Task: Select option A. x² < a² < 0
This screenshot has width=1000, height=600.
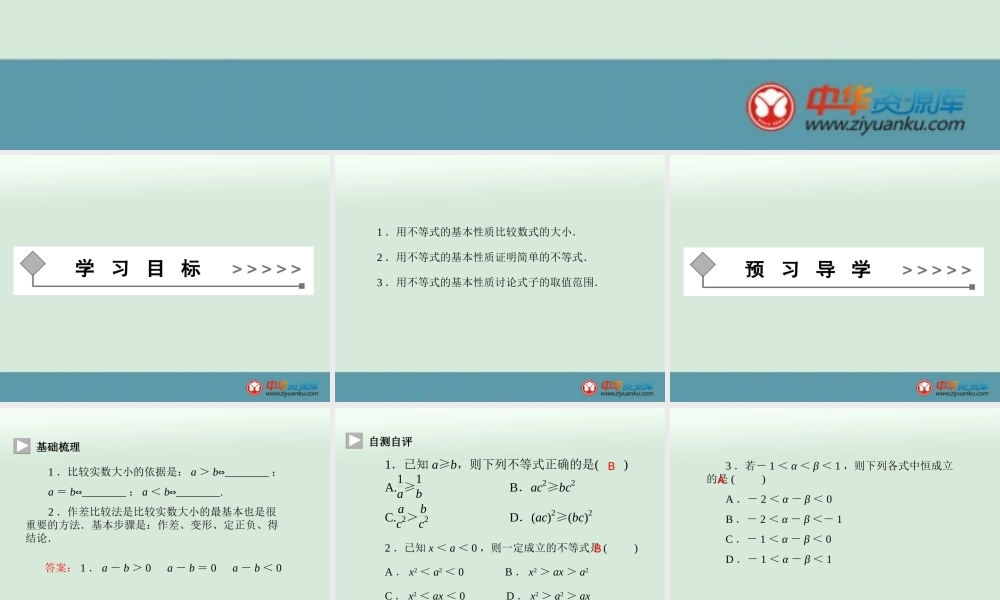Action: click(x=424, y=572)
